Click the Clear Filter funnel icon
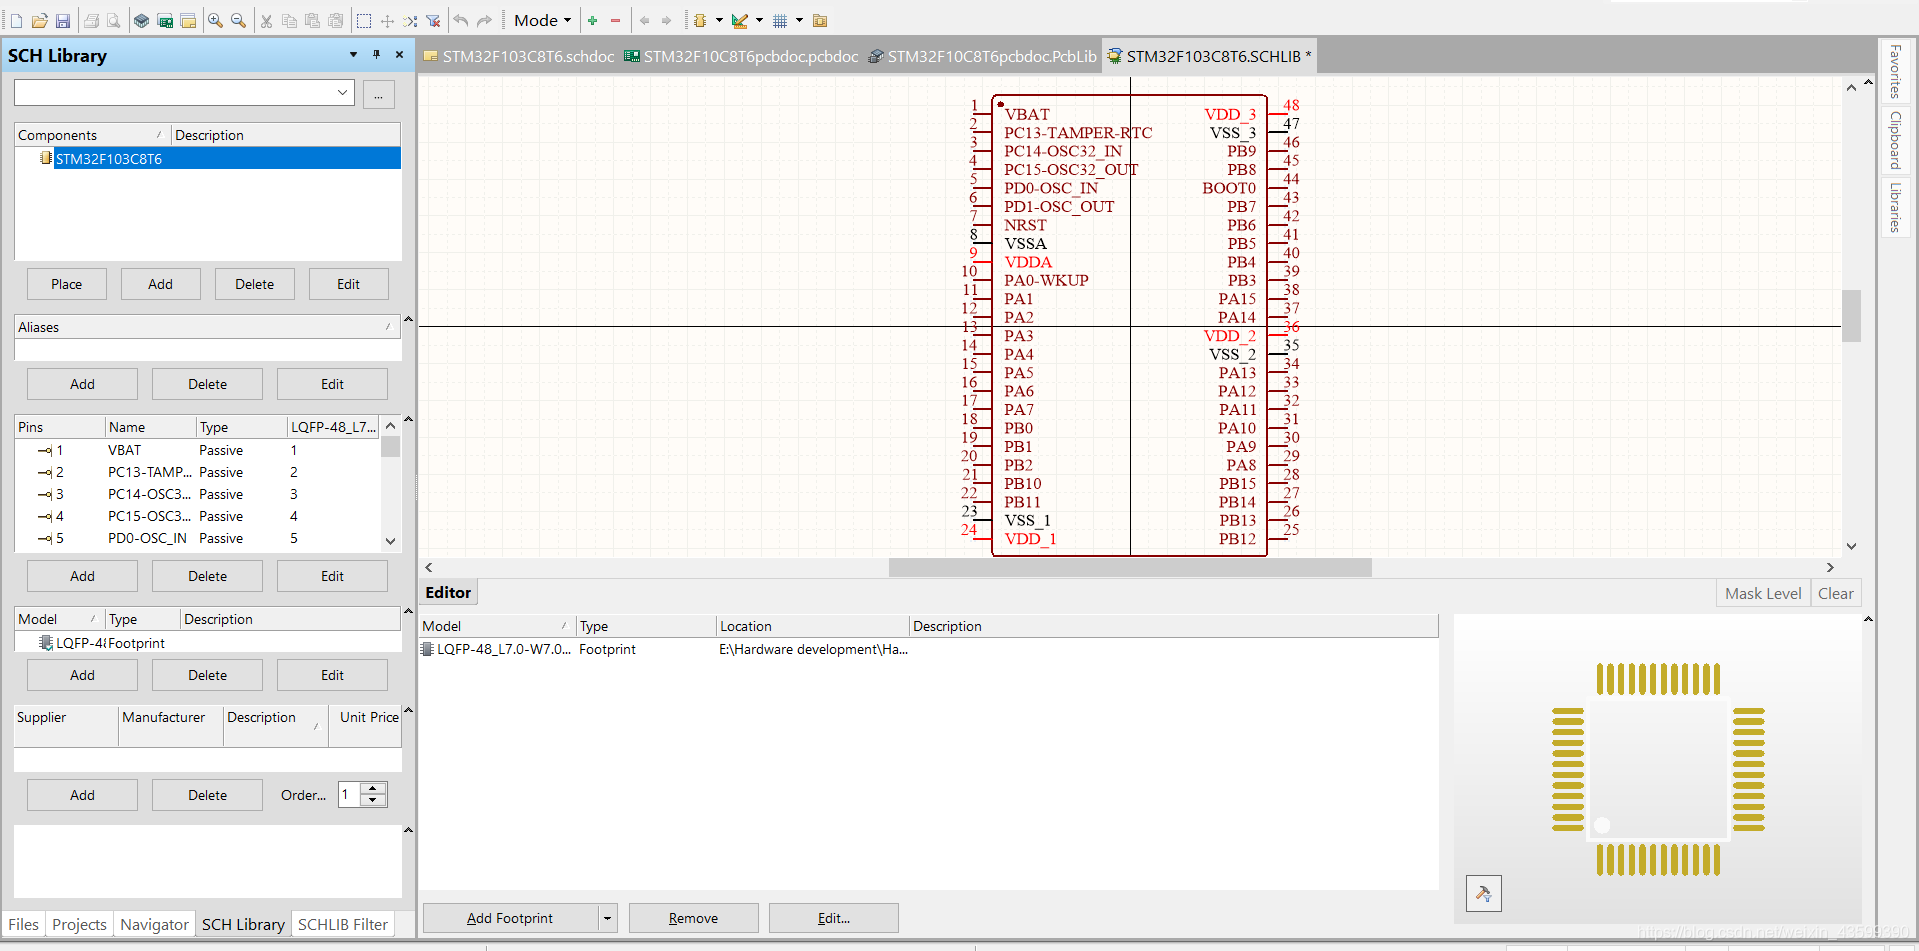Screen dimensions: 1919x951 433,21
